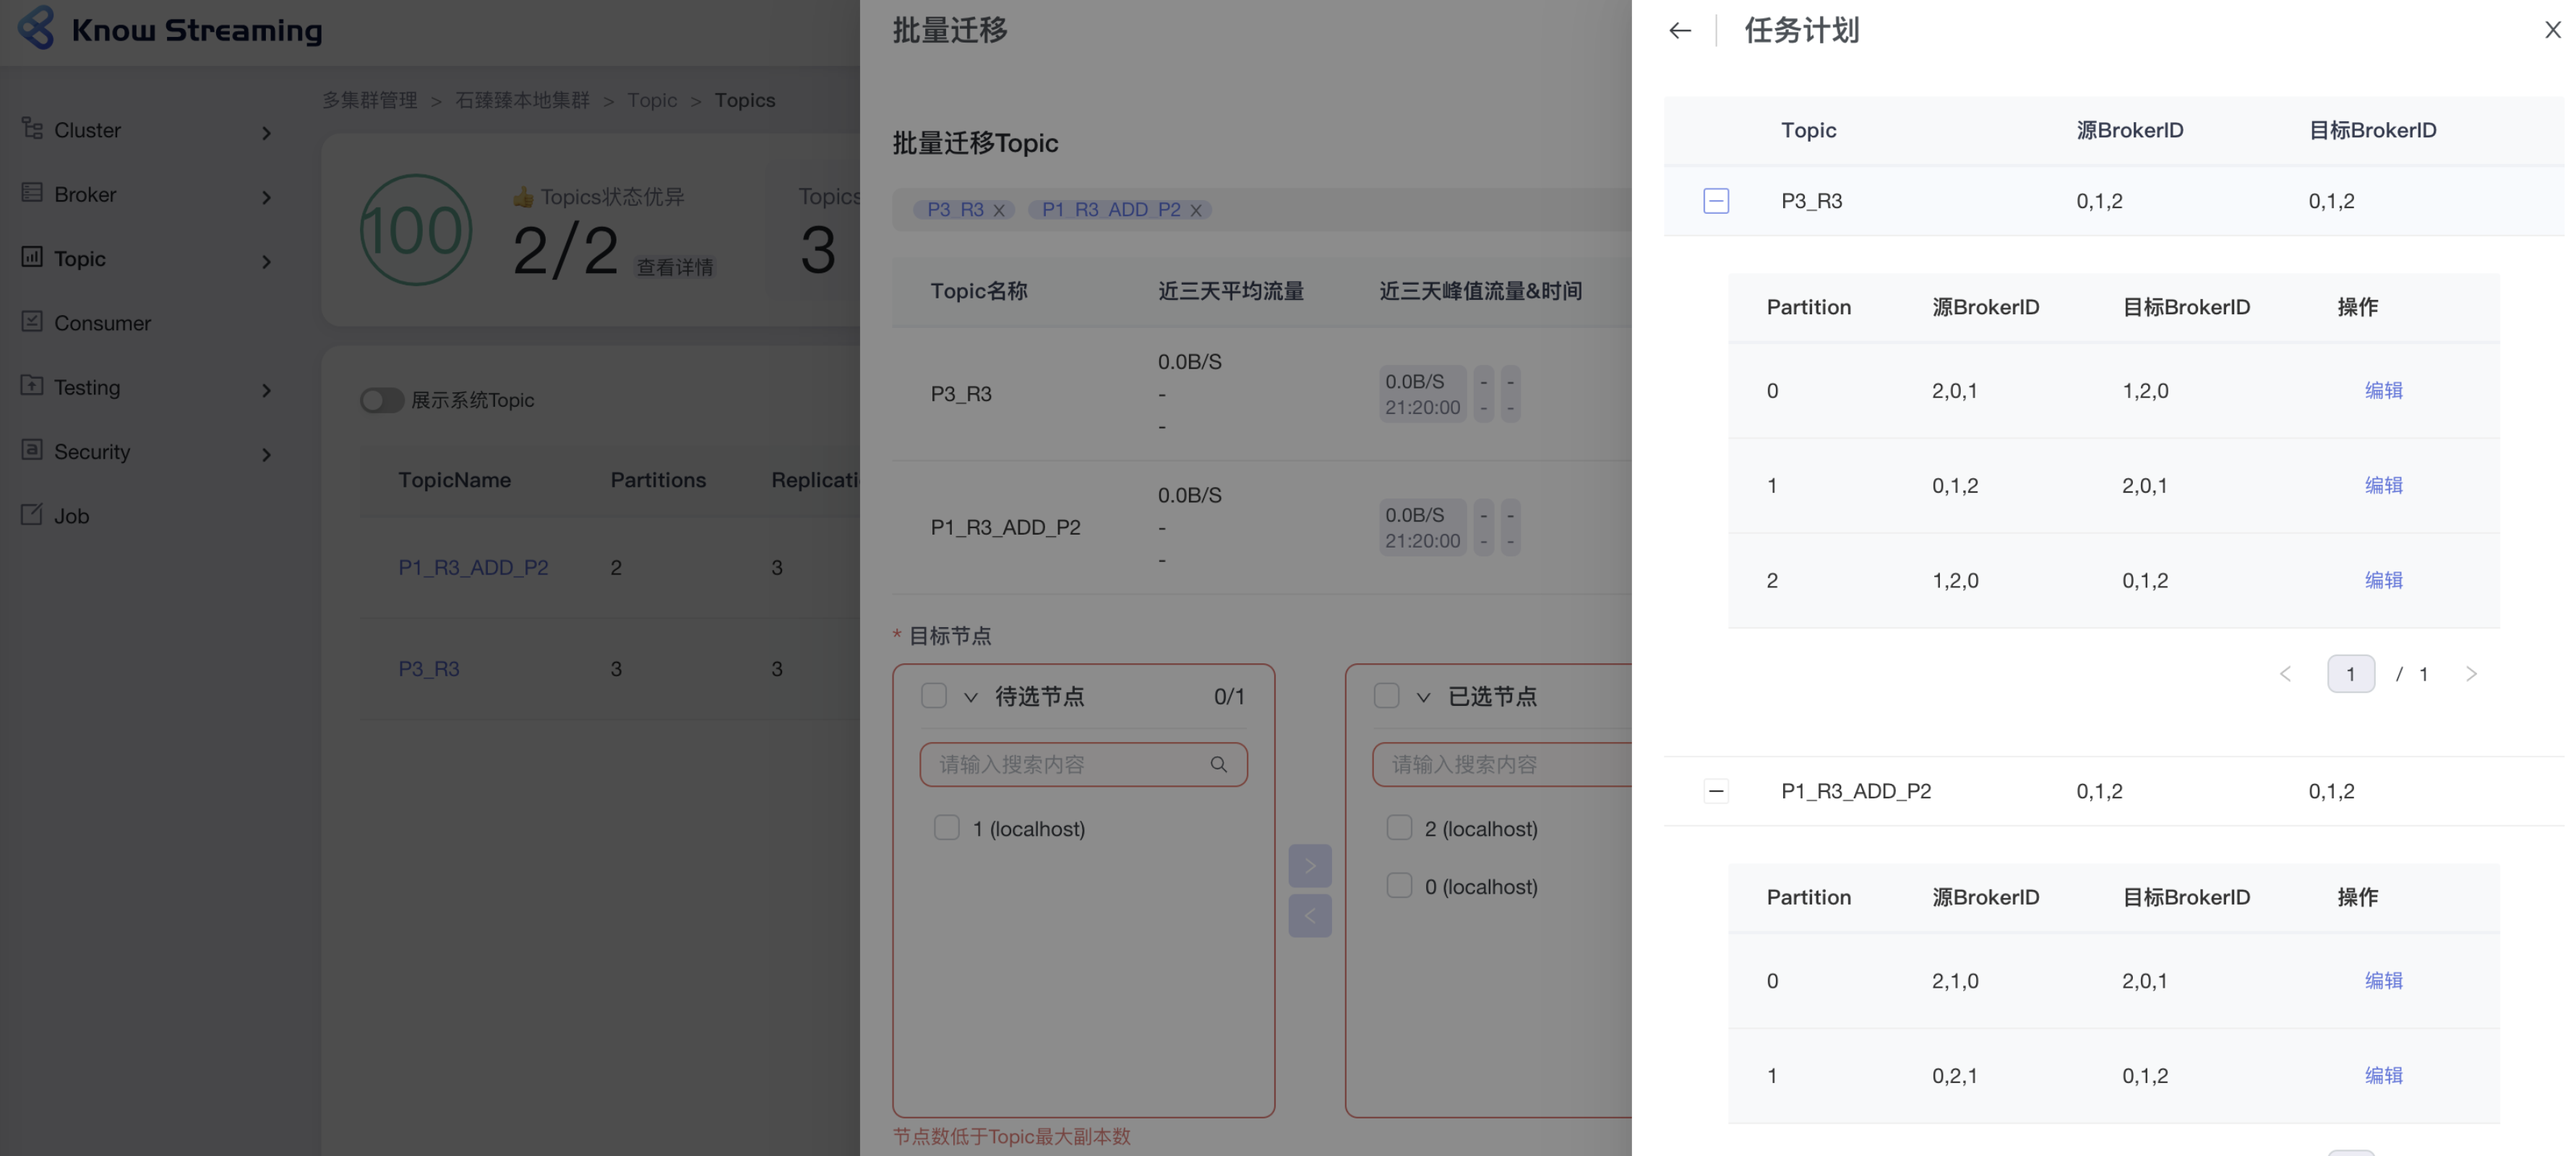Go to 多集群管理 via the breadcrumb
This screenshot has width=2576, height=1156.
coord(369,100)
